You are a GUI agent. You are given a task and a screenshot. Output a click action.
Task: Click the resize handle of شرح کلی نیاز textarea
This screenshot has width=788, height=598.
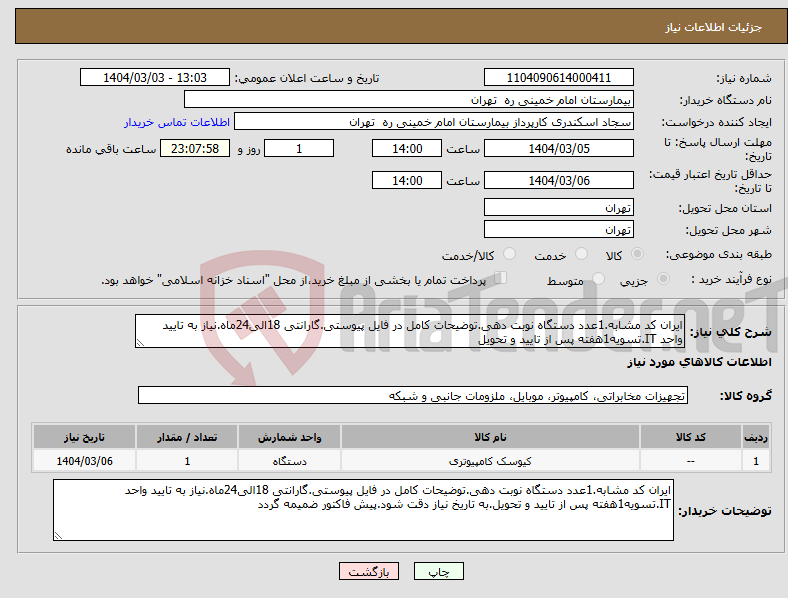point(140,343)
